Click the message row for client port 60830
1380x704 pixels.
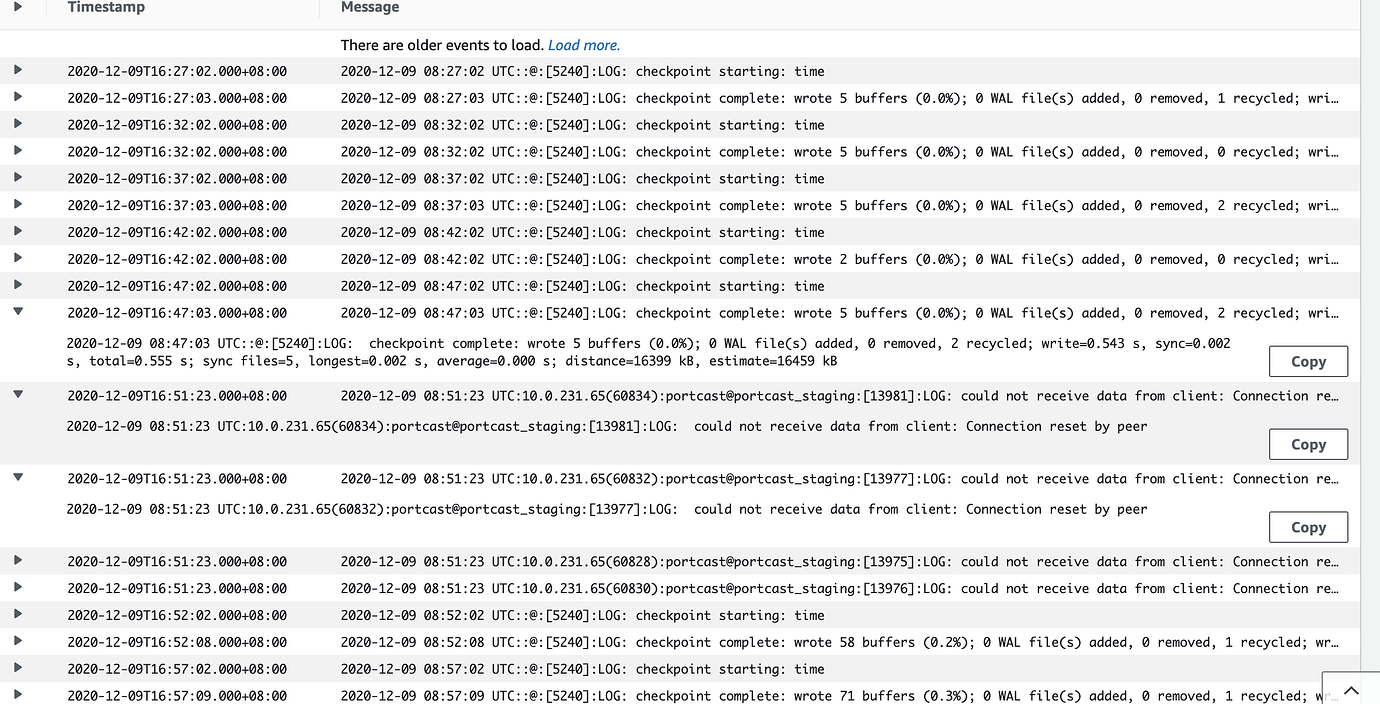pos(840,589)
